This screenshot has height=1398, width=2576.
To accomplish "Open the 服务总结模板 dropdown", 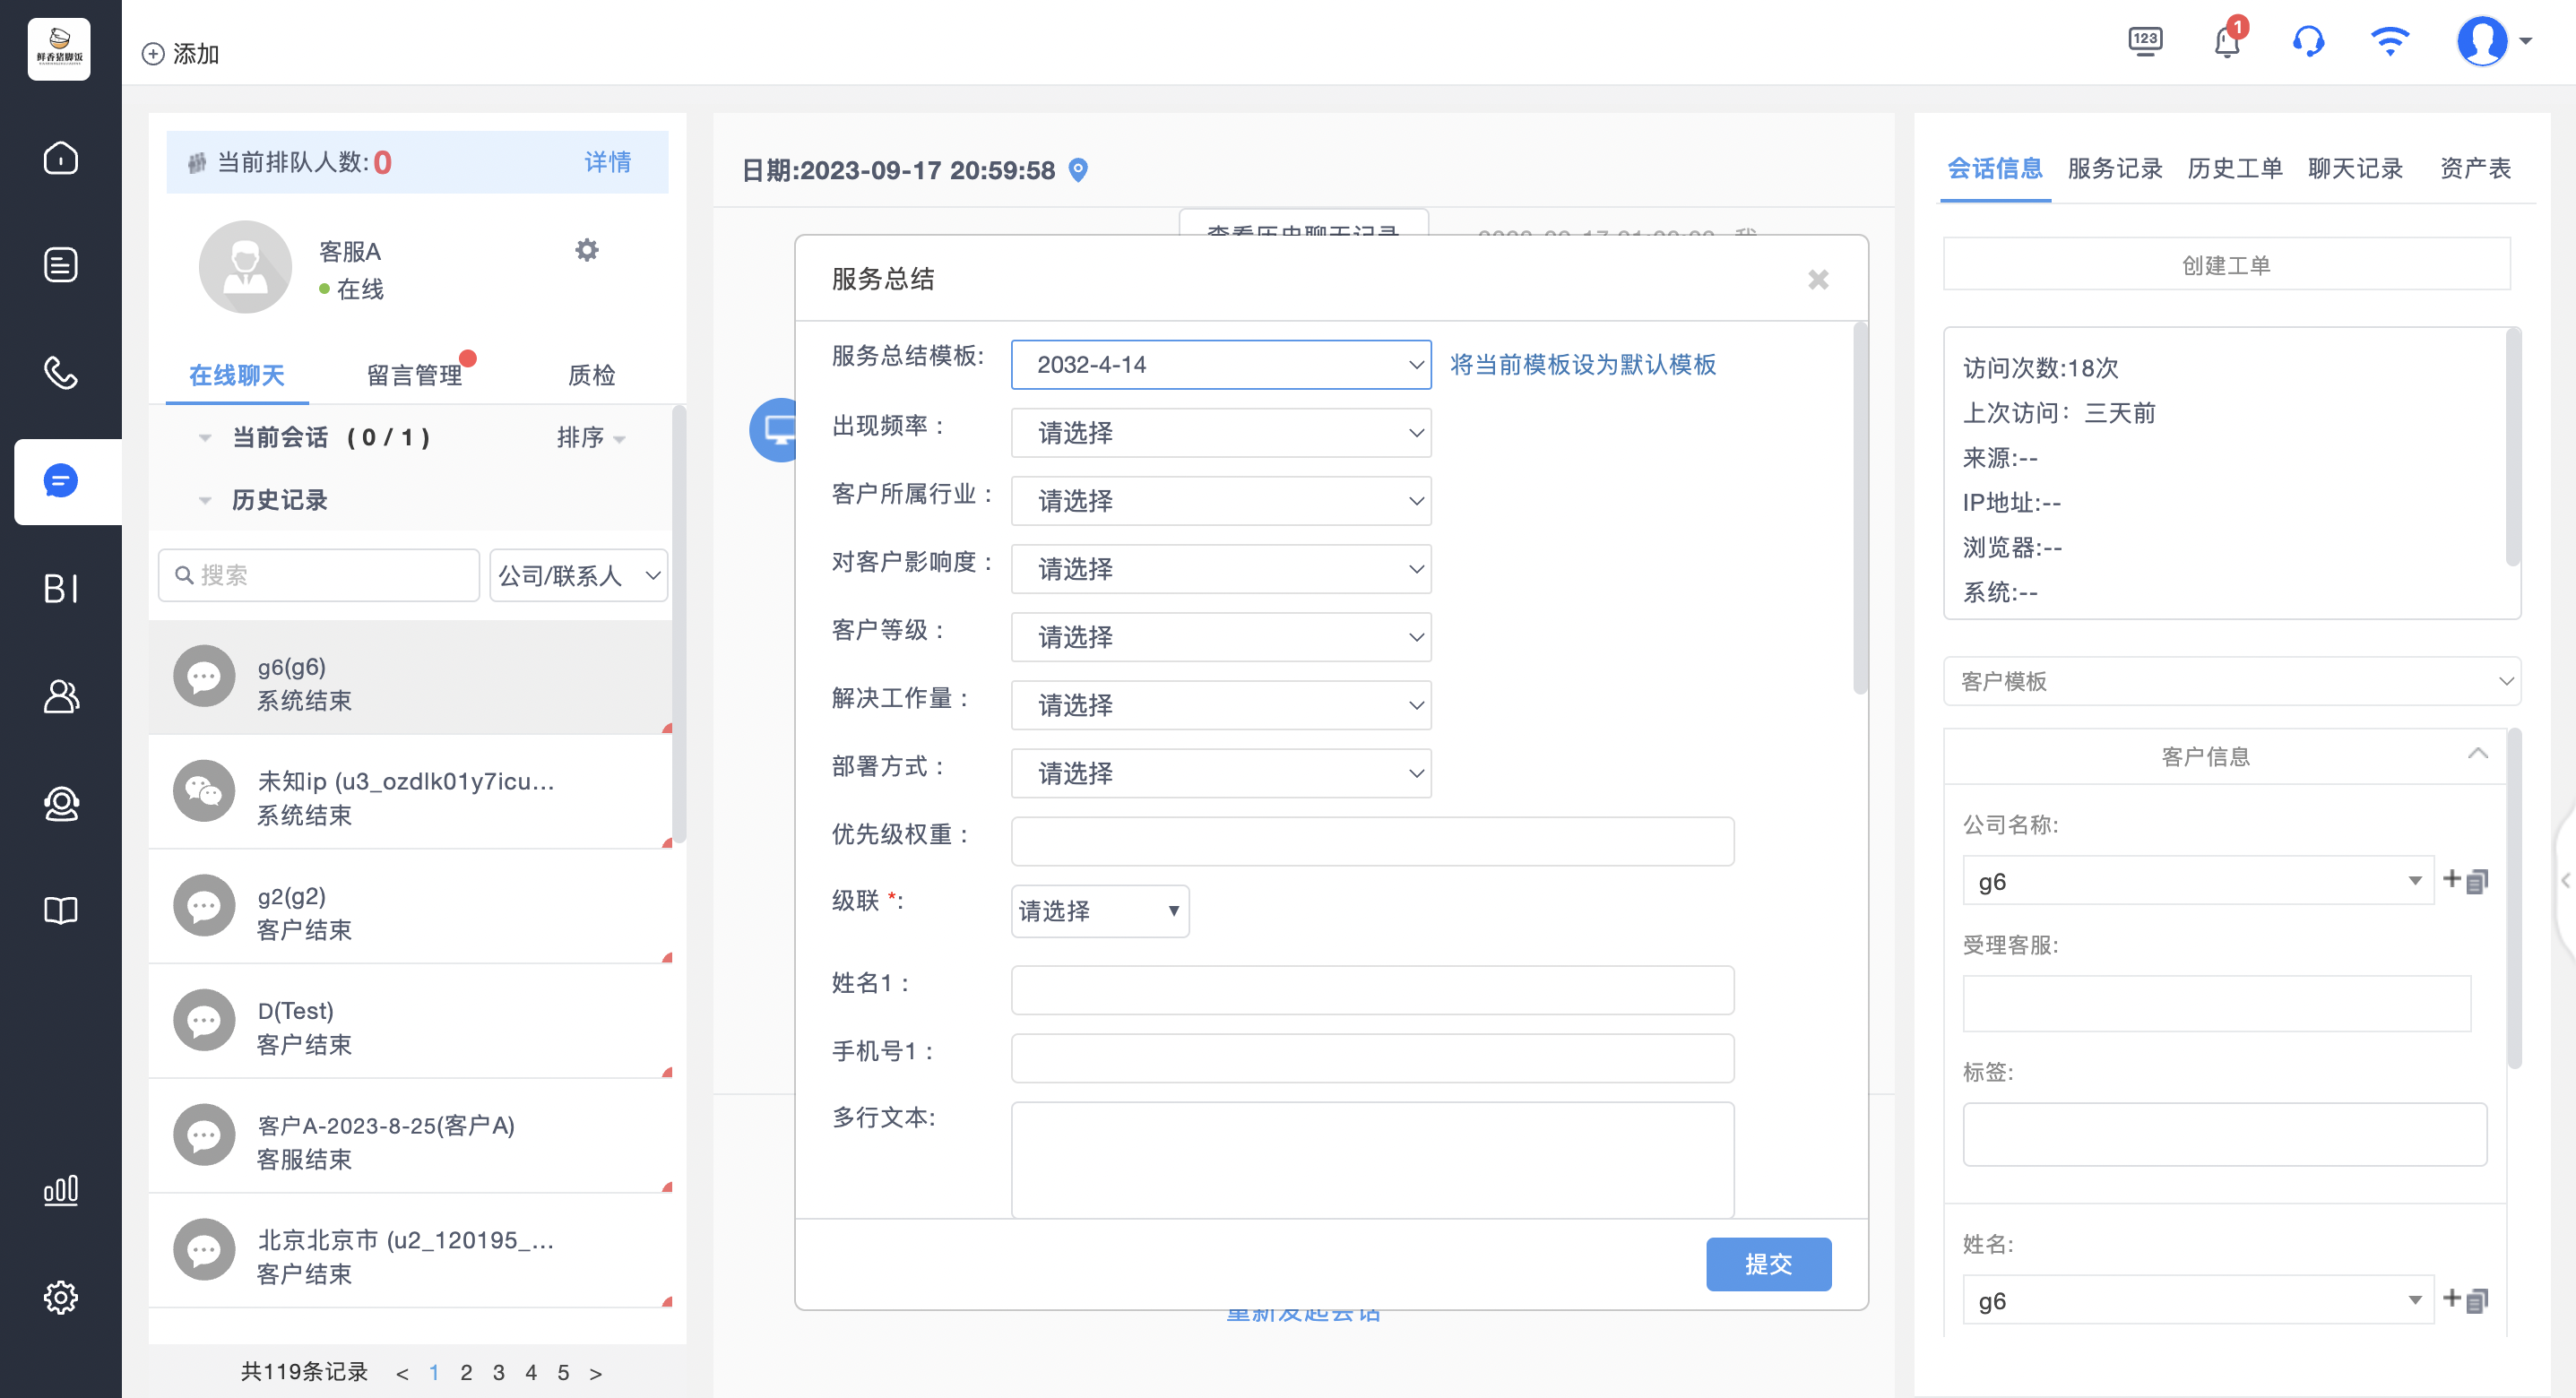I will 1221,365.
